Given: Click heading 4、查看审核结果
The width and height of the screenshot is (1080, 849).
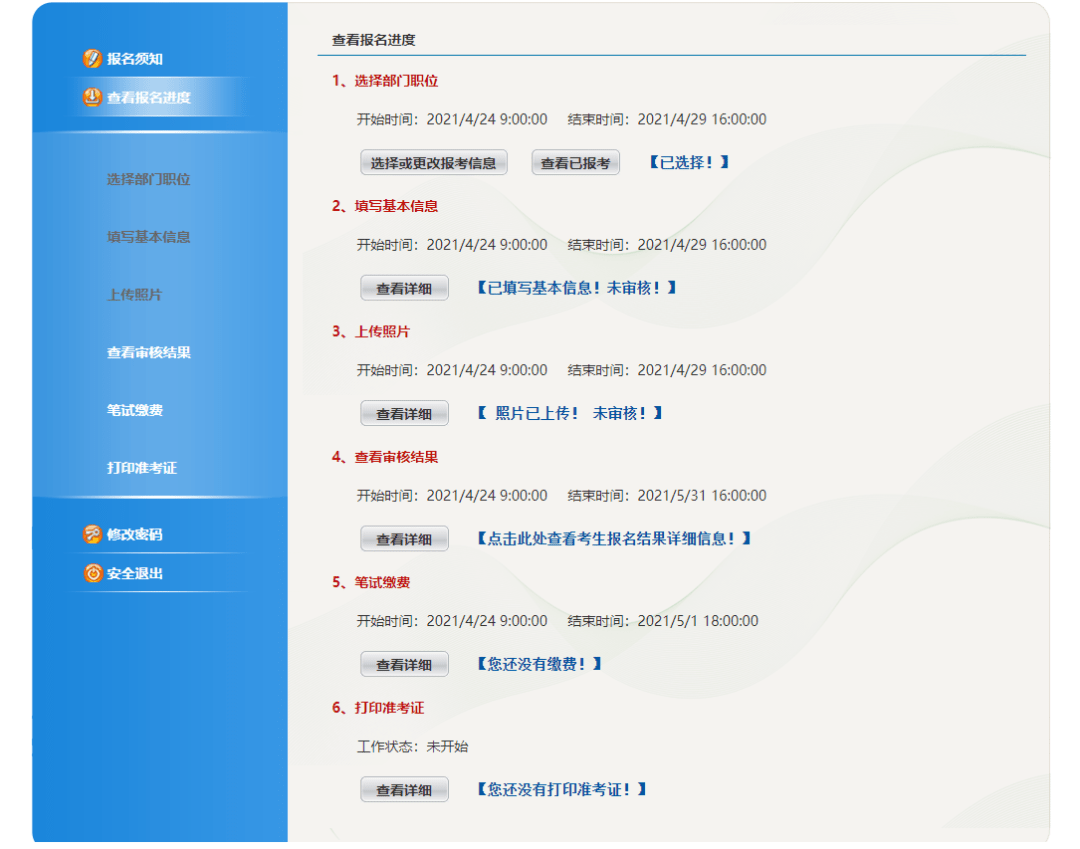Looking at the screenshot, I should pos(385,457).
